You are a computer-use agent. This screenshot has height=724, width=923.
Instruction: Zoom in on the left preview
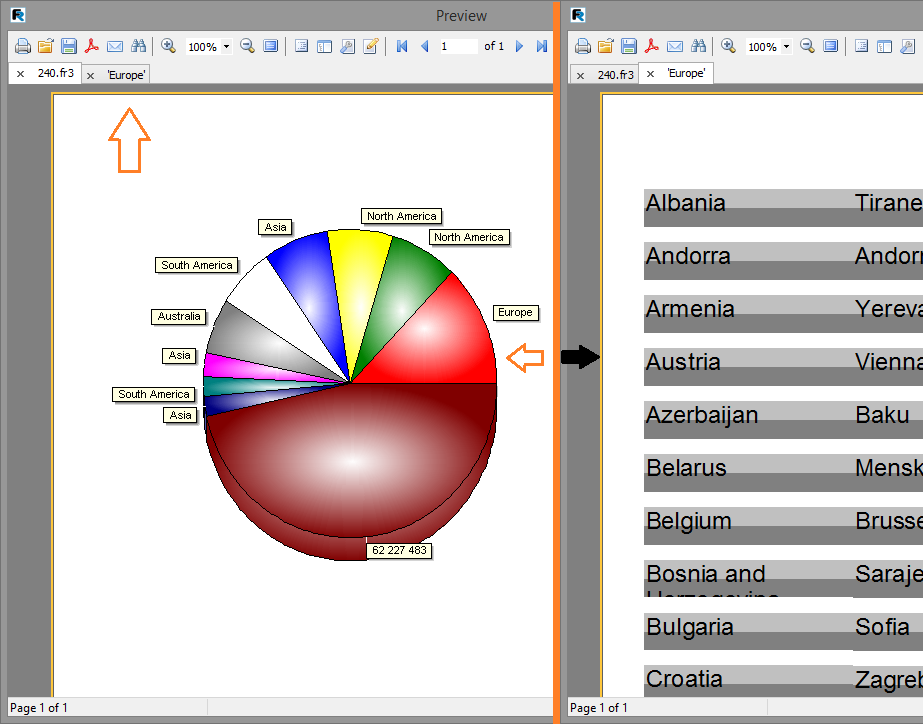point(168,46)
